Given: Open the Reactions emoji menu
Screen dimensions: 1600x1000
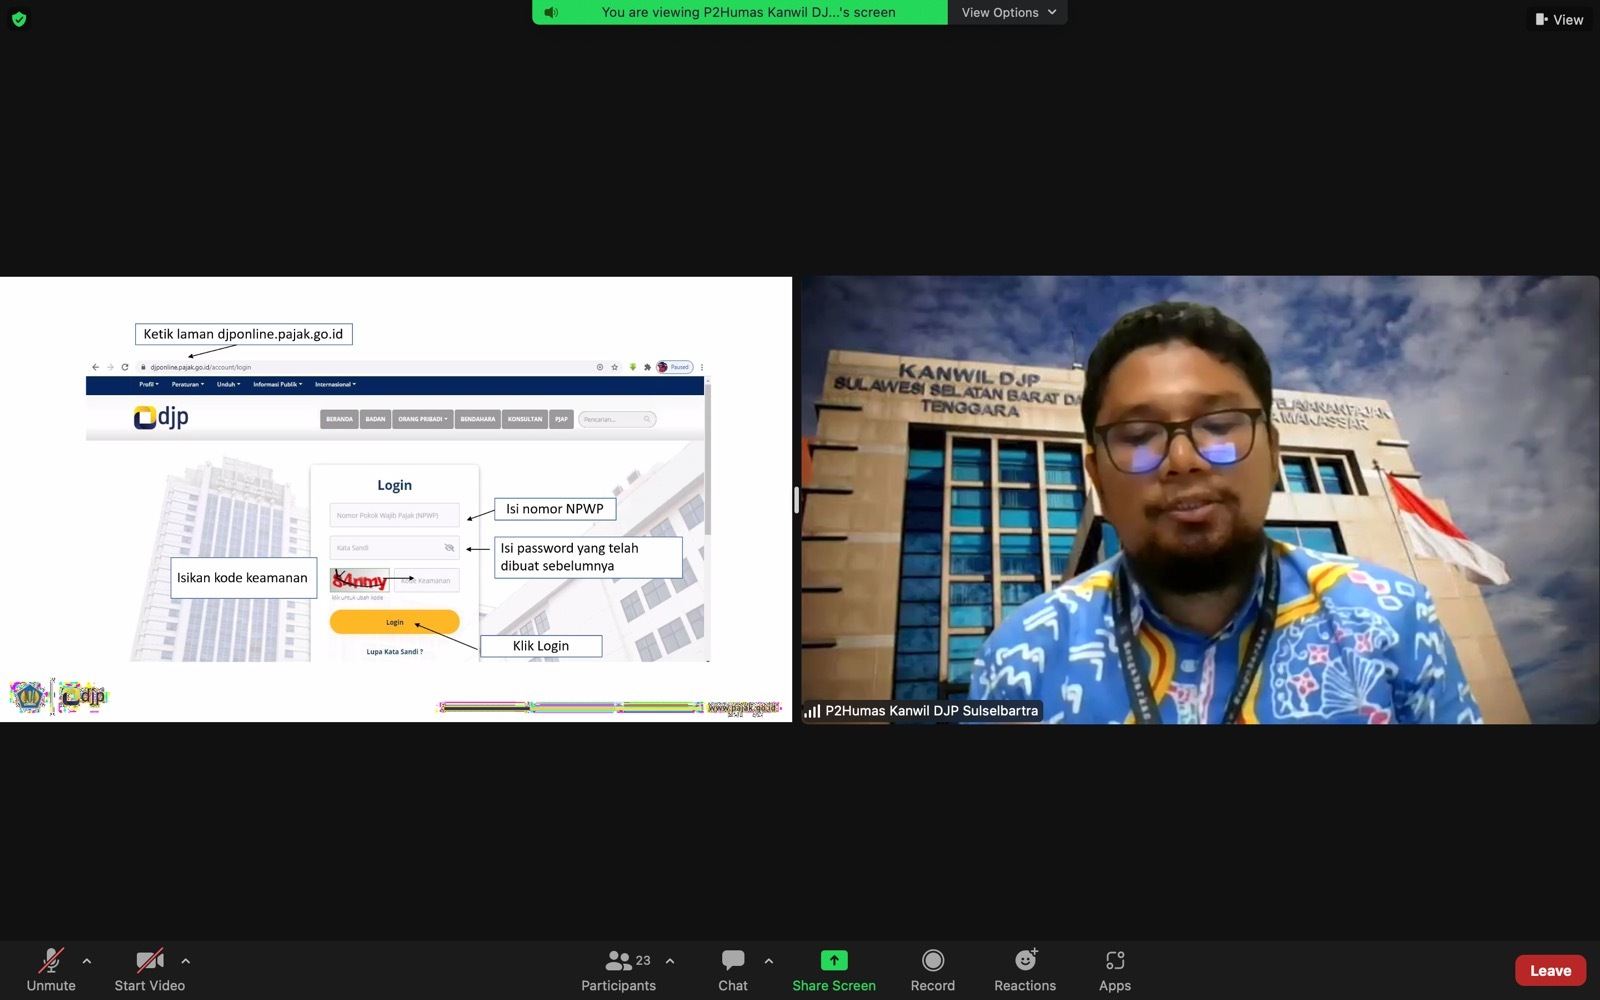Looking at the screenshot, I should 1024,961.
